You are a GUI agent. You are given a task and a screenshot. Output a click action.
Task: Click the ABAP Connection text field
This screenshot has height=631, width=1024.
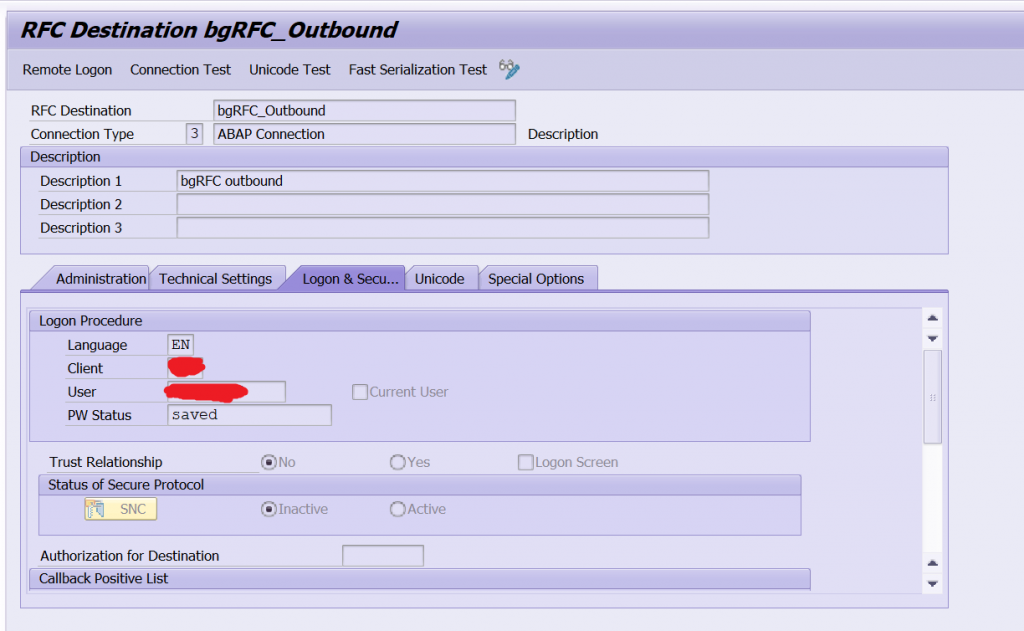coord(364,134)
